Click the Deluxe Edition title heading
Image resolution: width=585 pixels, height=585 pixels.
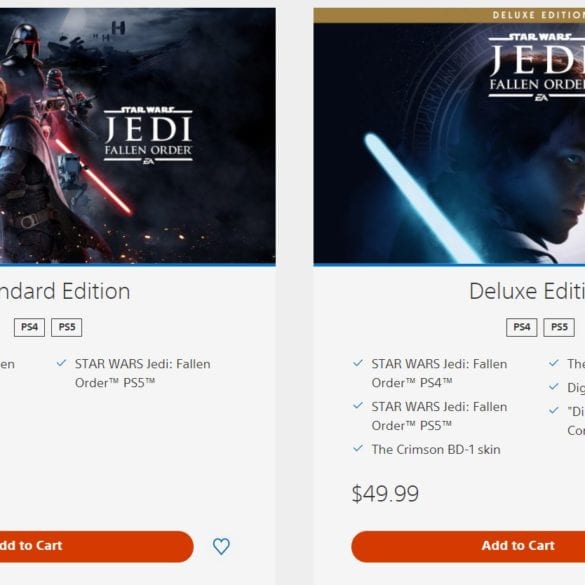click(x=527, y=291)
